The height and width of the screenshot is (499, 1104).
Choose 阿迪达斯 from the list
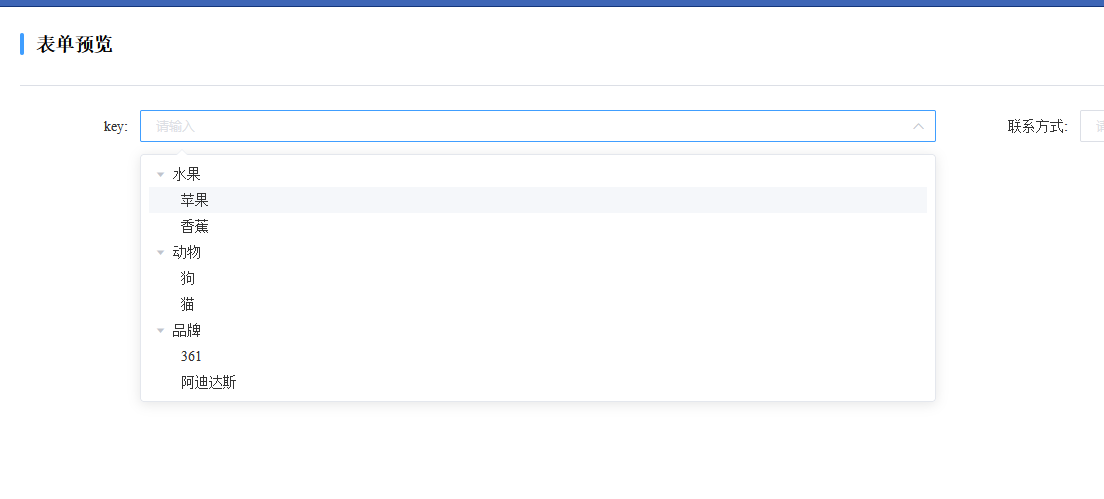538,383
